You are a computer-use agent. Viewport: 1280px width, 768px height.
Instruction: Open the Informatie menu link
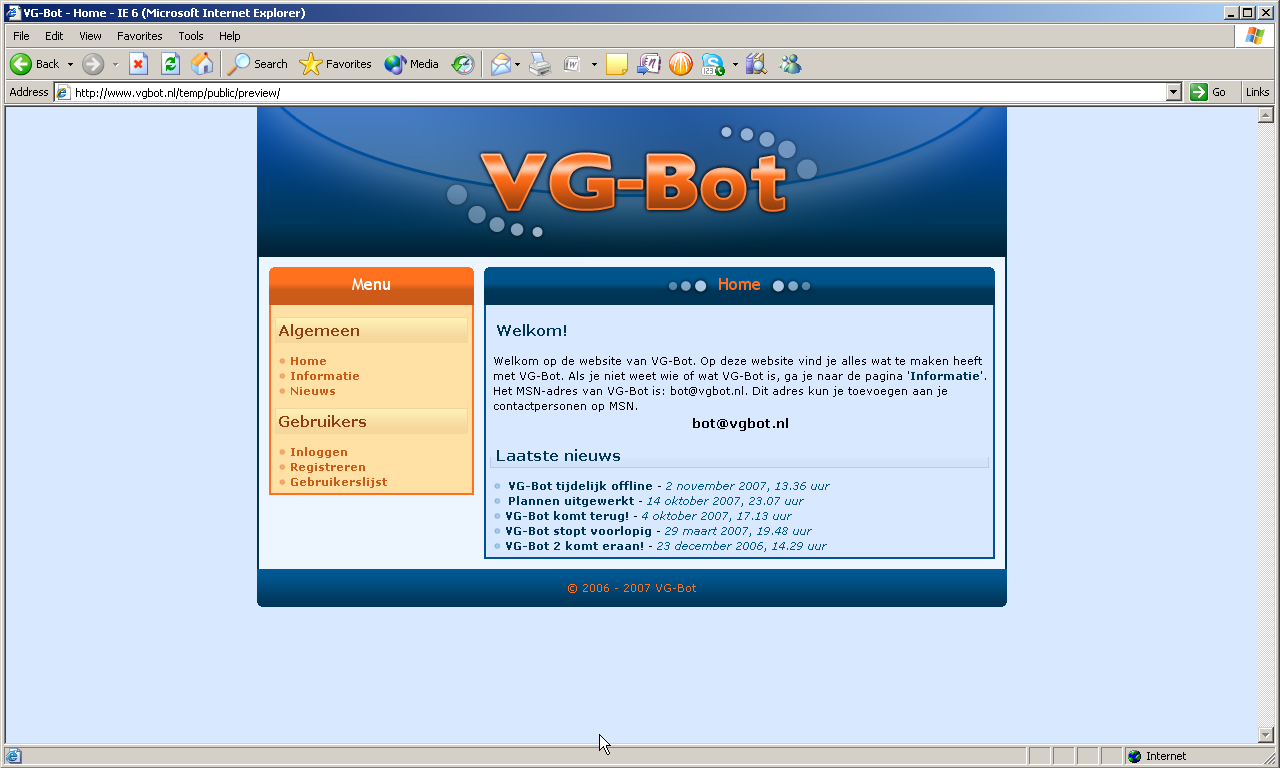[325, 376]
